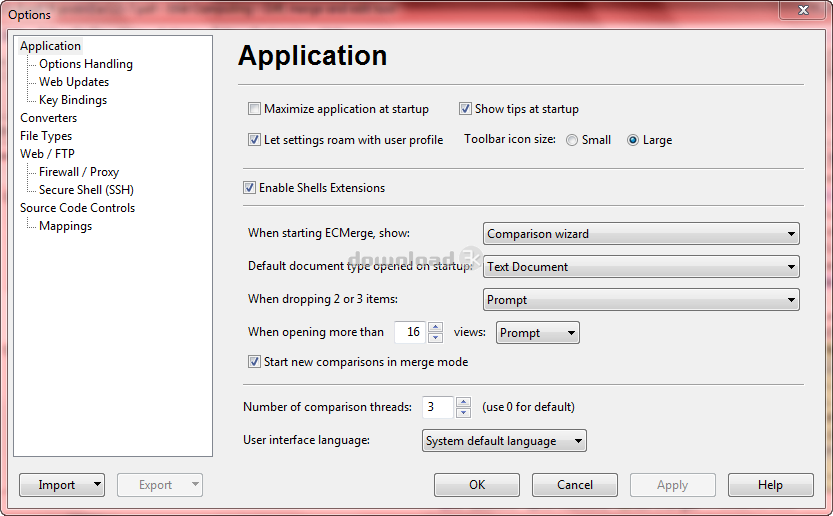833x516 pixels.
Task: Open Default document type dropdown
Action: tap(640, 267)
